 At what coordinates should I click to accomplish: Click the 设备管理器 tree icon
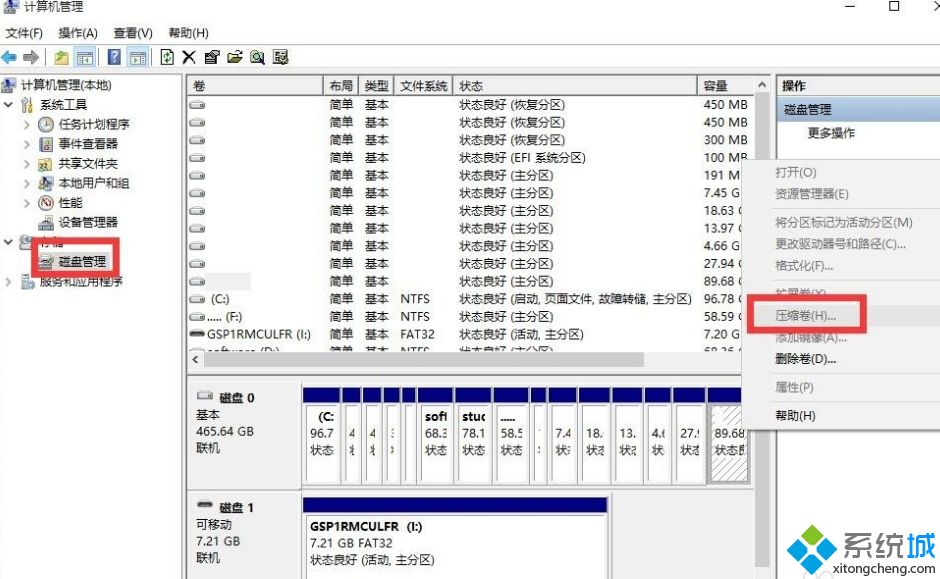(46, 223)
